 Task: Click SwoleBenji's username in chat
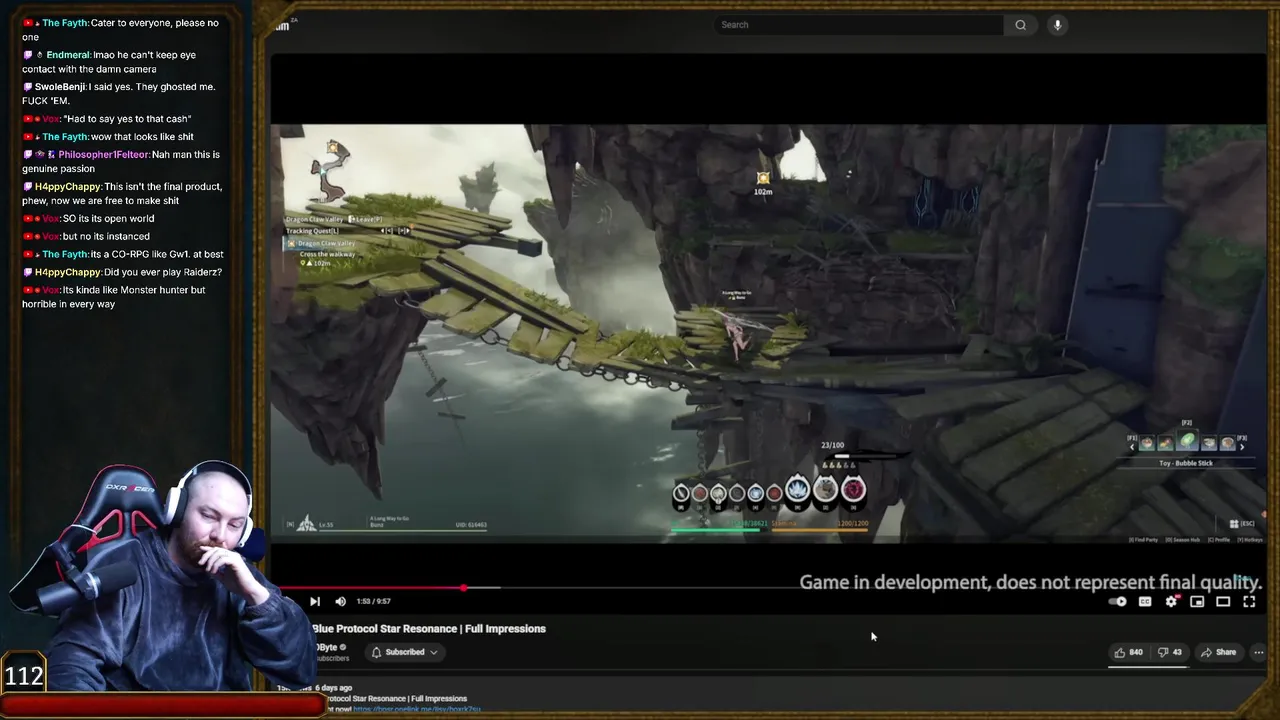pos(60,87)
